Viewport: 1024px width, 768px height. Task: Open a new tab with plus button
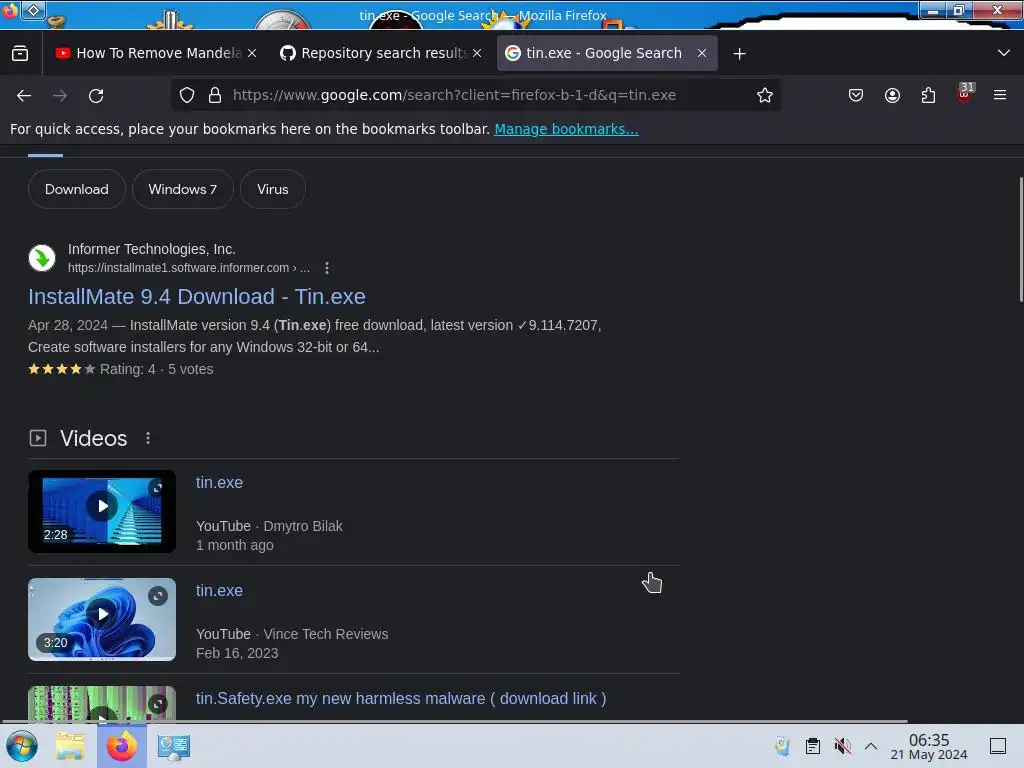coord(739,54)
